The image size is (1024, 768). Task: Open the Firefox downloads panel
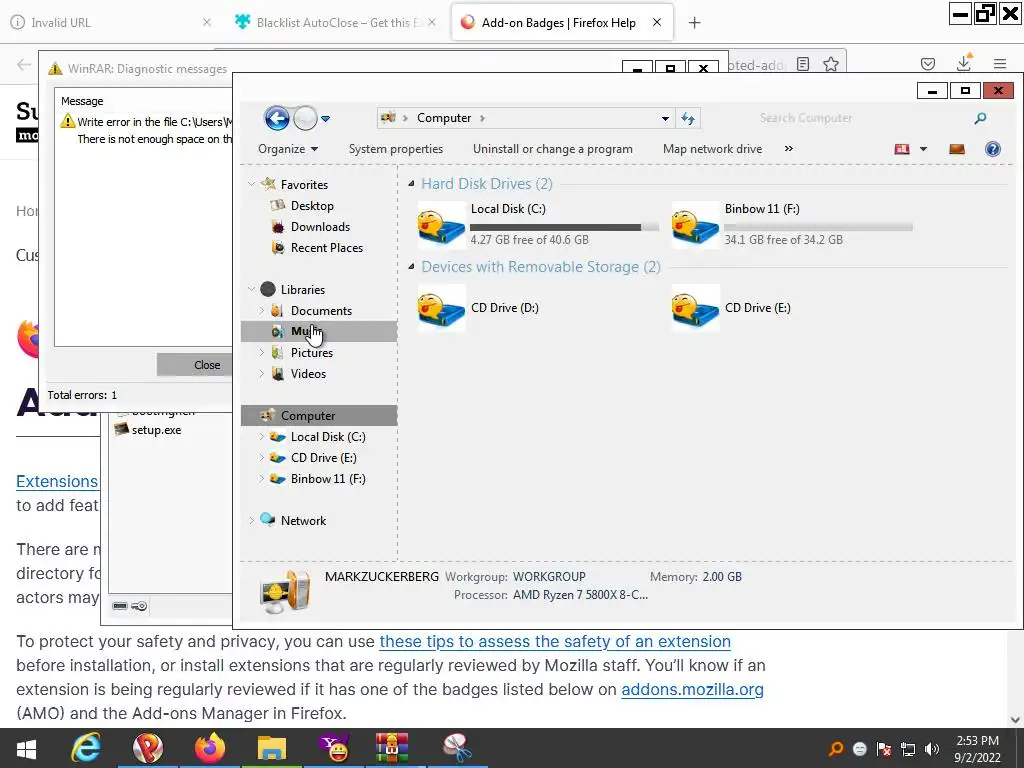[x=964, y=63]
